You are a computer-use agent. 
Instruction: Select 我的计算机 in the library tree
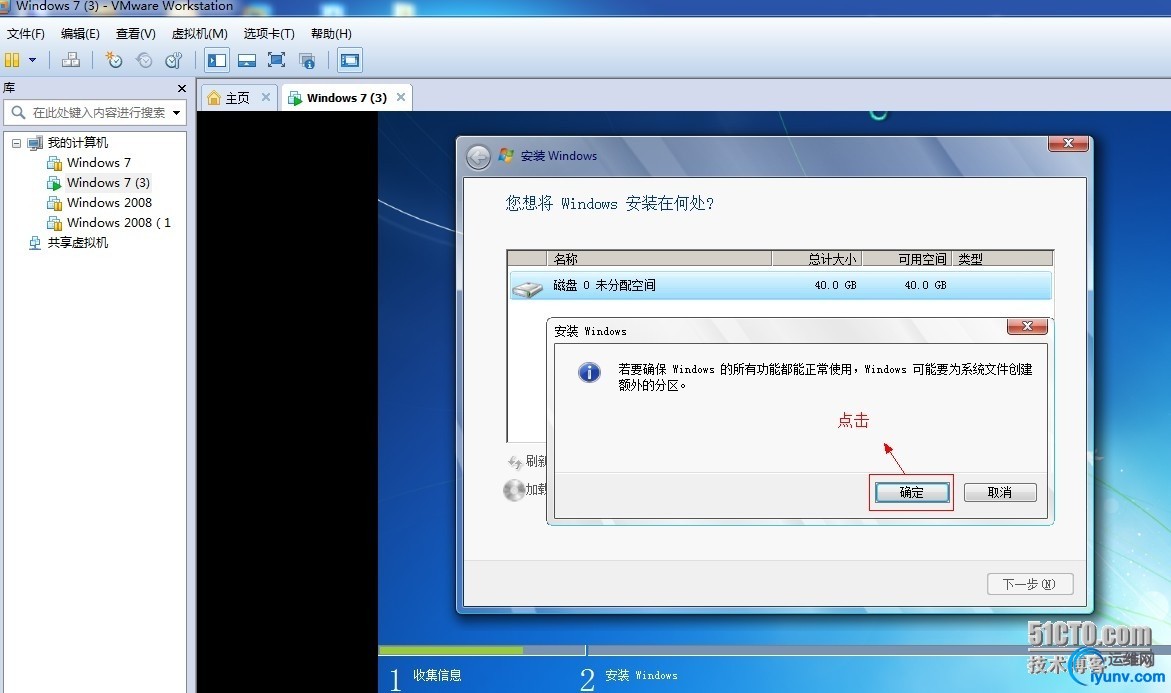point(78,143)
